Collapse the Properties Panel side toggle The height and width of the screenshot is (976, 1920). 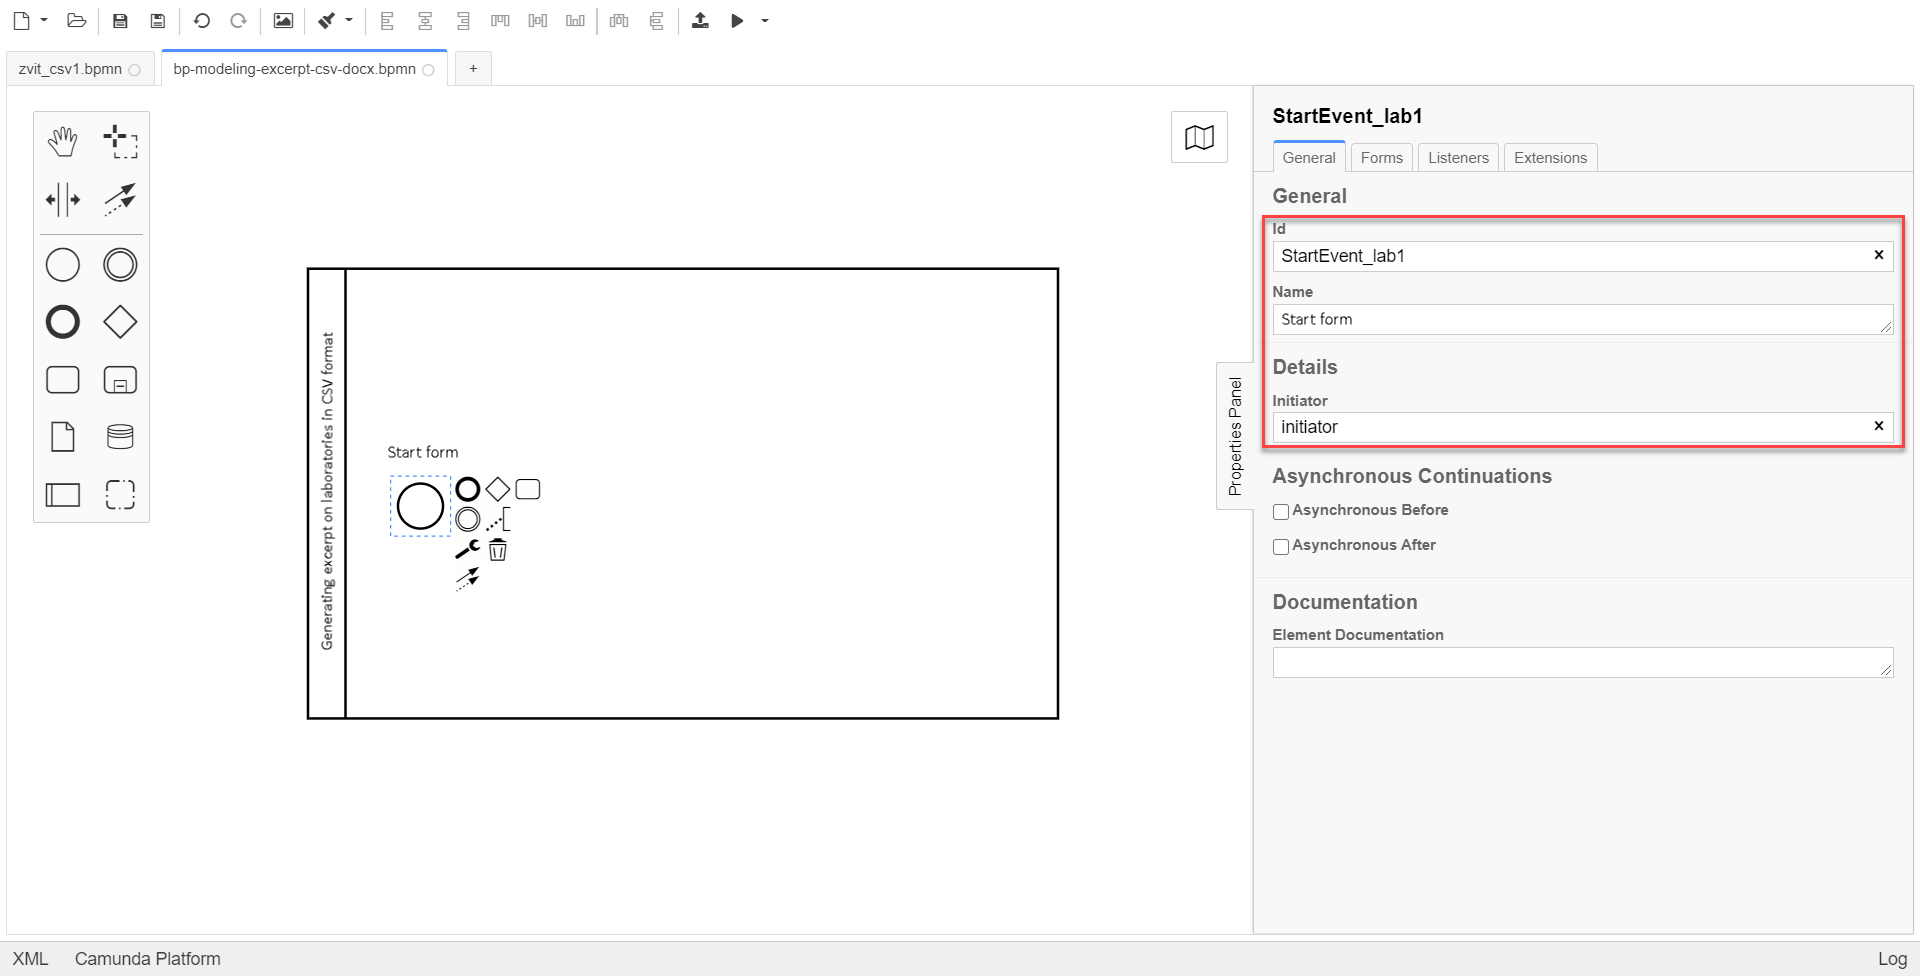1235,436
